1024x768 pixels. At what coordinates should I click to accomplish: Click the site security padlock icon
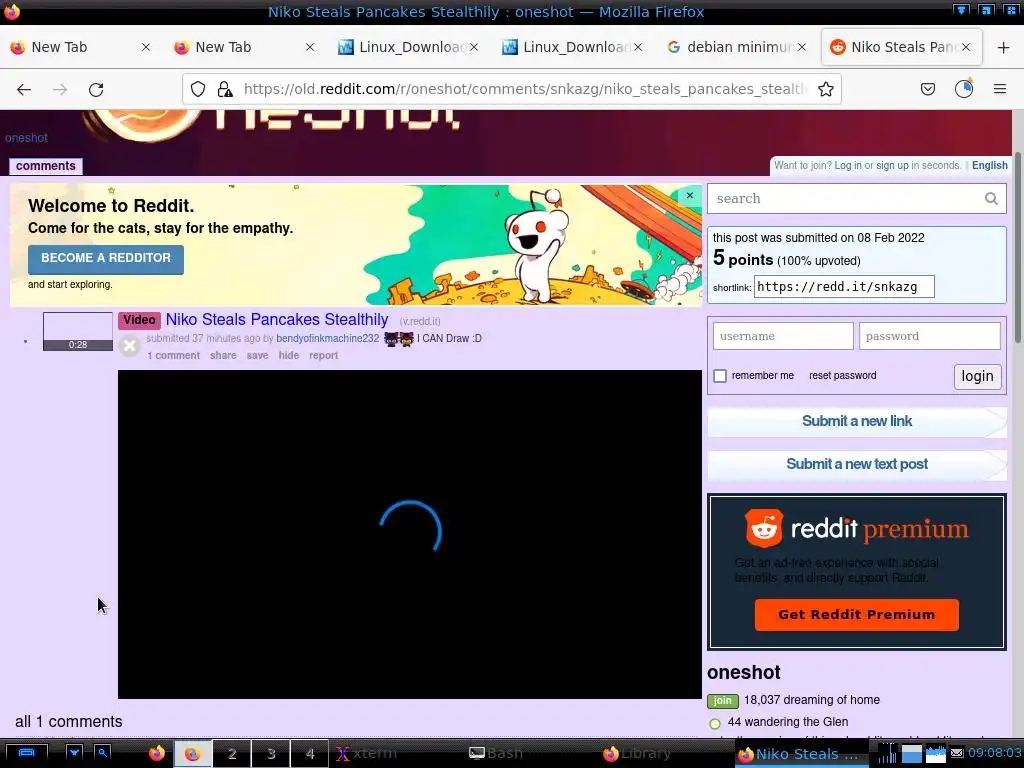(225, 89)
